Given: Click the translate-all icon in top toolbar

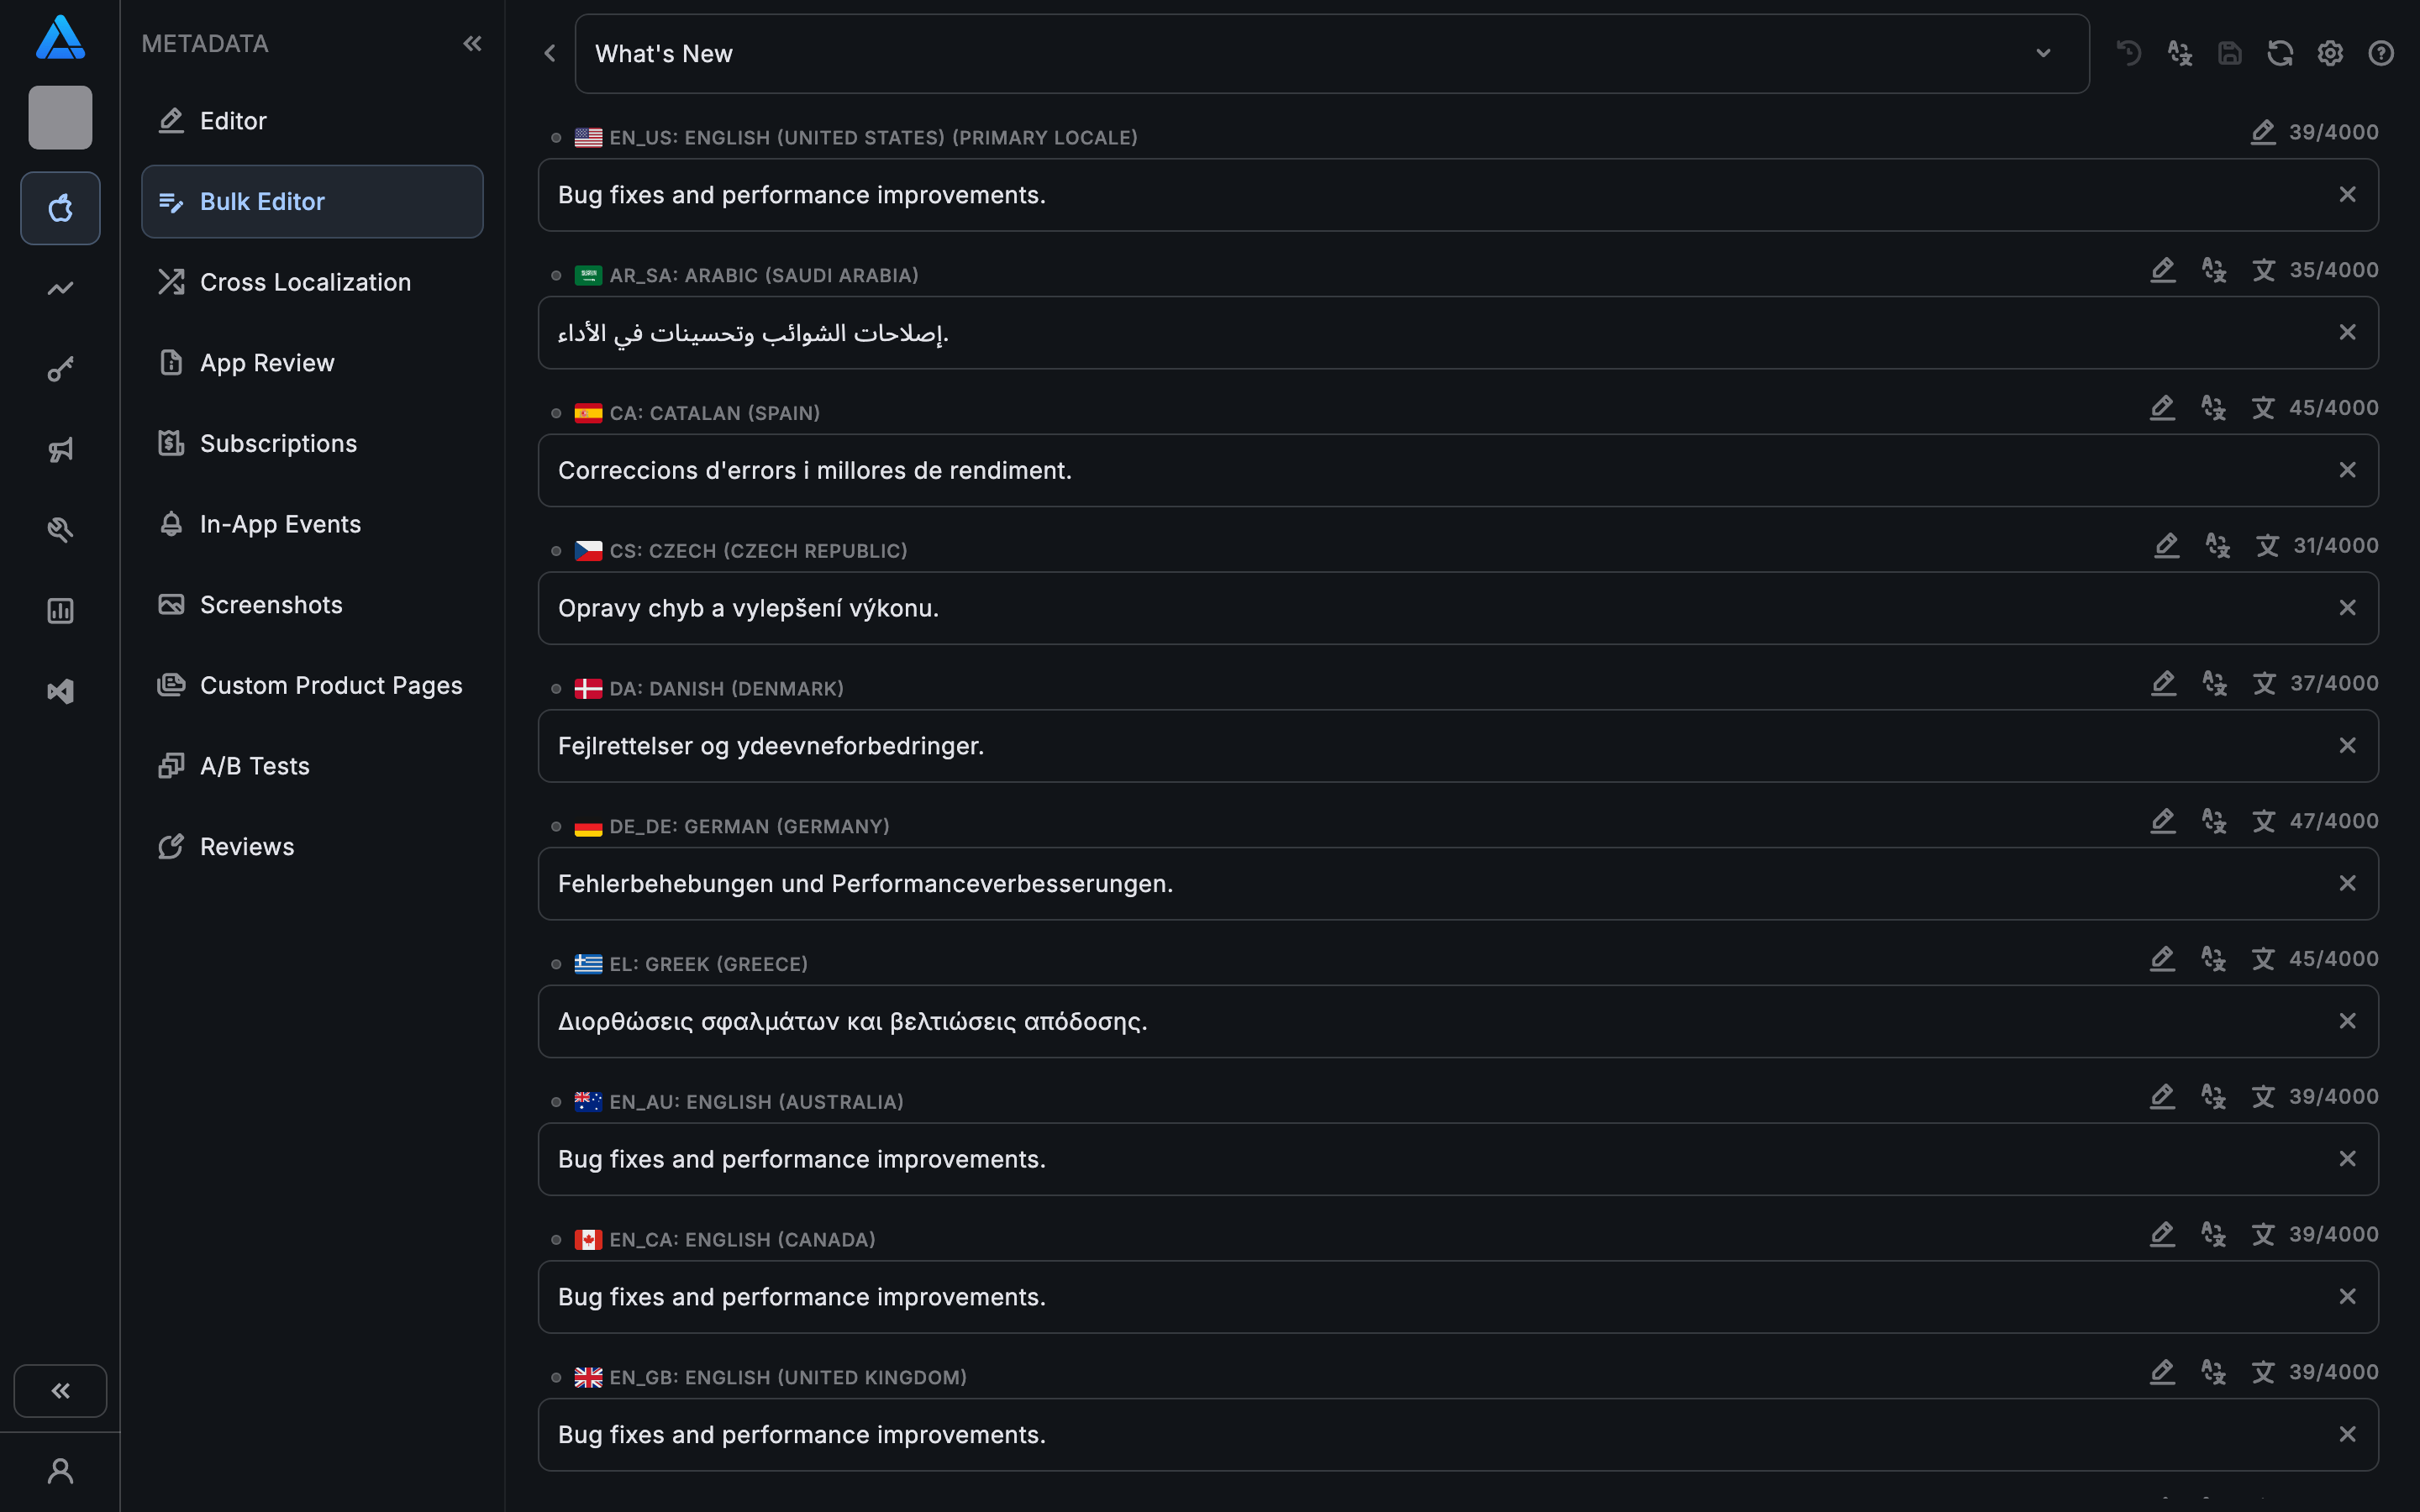Looking at the screenshot, I should [x=2180, y=54].
